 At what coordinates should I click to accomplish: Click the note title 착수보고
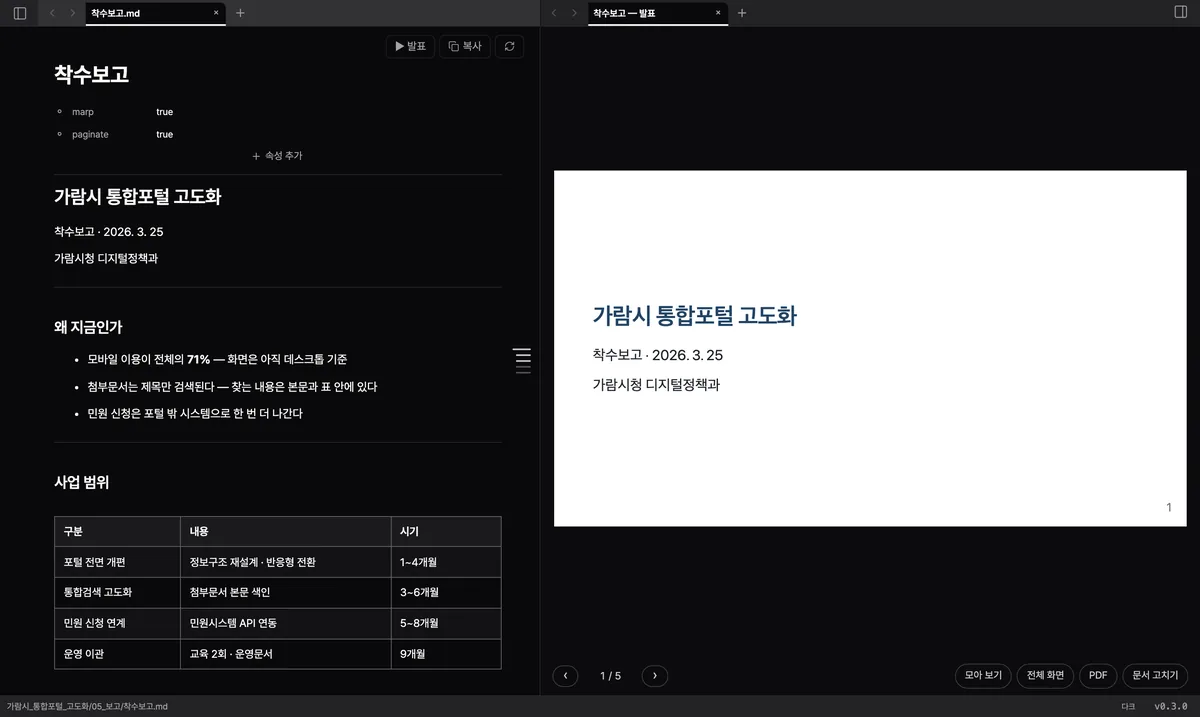click(x=91, y=74)
